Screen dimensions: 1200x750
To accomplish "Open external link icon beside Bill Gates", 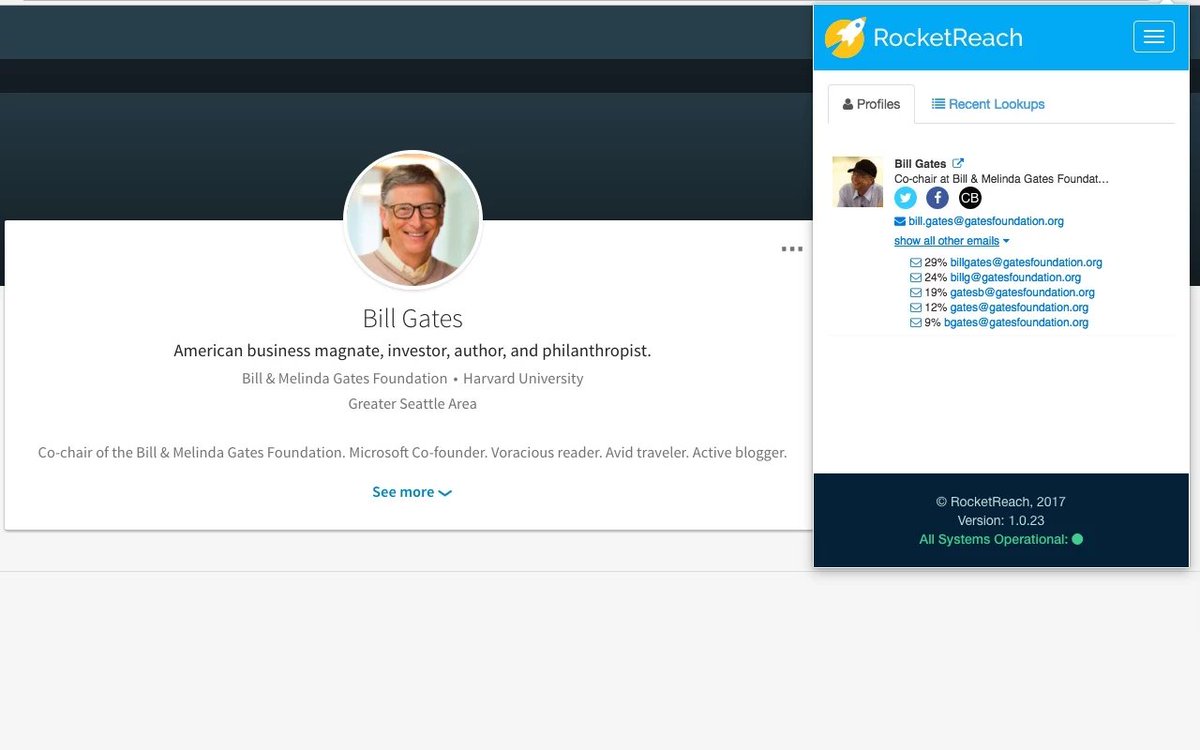I will pos(958,164).
